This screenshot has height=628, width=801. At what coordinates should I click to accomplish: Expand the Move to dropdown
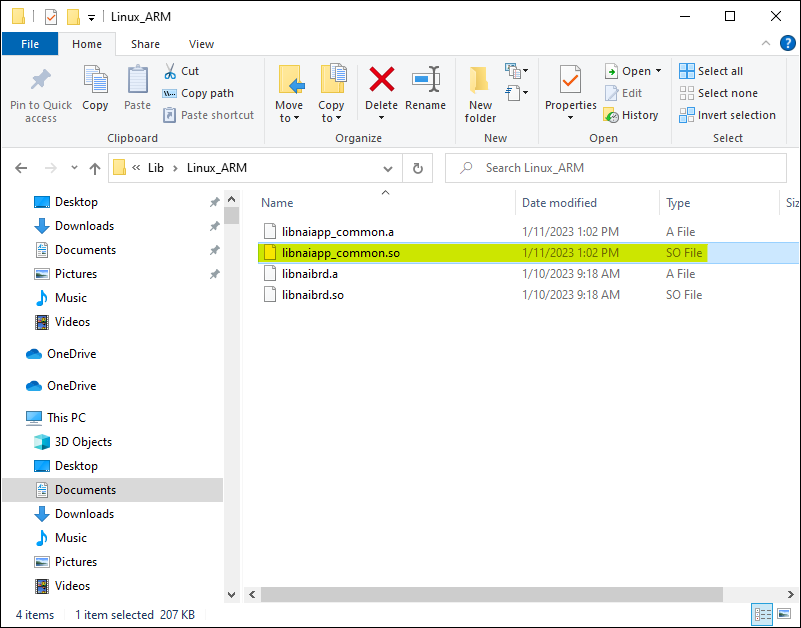pyautogui.click(x=289, y=119)
